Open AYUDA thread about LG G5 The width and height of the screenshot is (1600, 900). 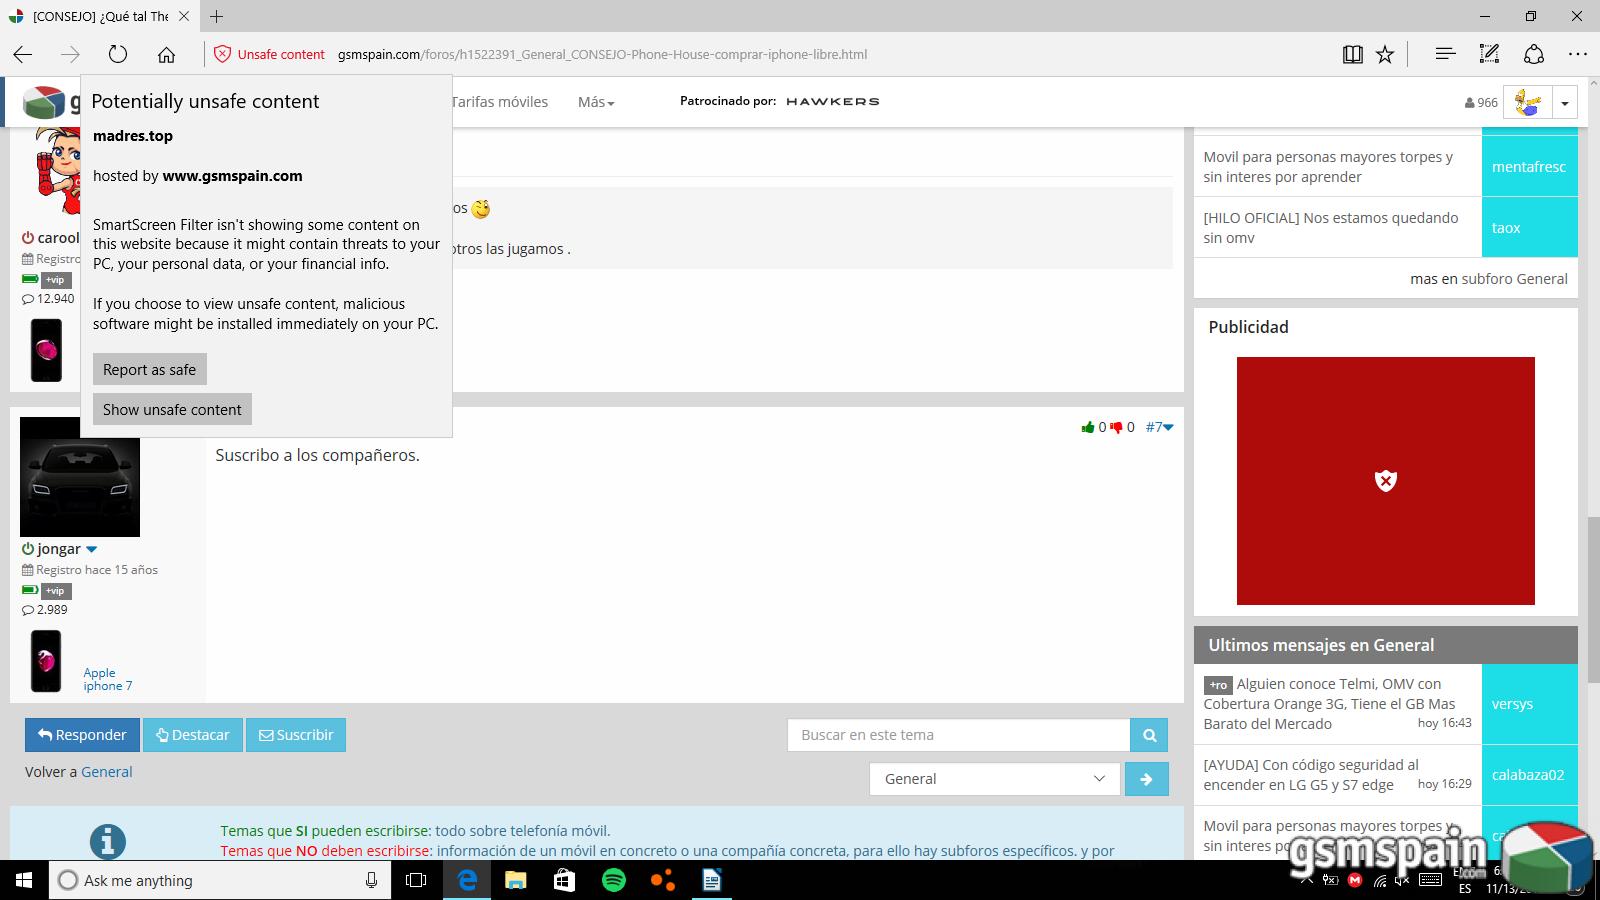pos(1310,775)
